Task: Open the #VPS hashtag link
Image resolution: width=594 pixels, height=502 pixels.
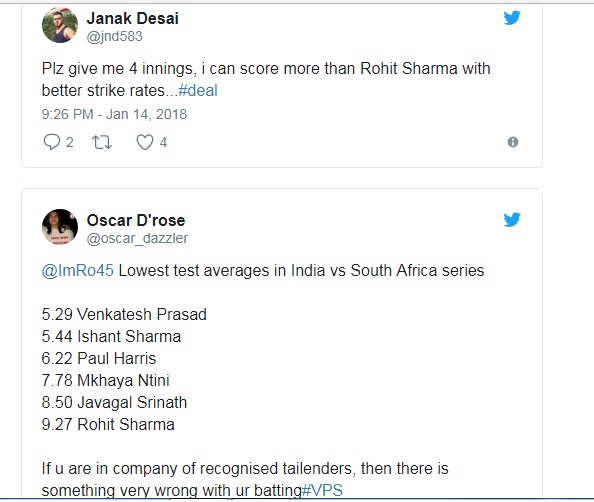Action: tap(322, 490)
